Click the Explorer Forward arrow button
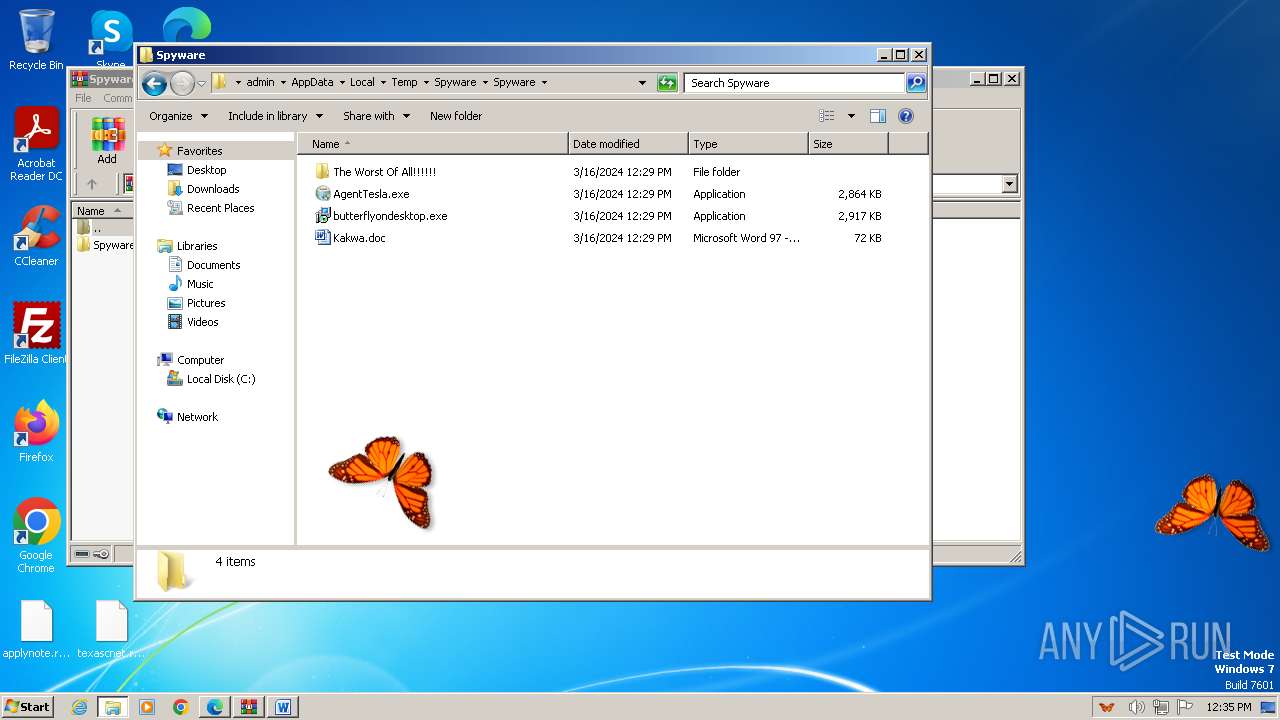 pyautogui.click(x=182, y=83)
